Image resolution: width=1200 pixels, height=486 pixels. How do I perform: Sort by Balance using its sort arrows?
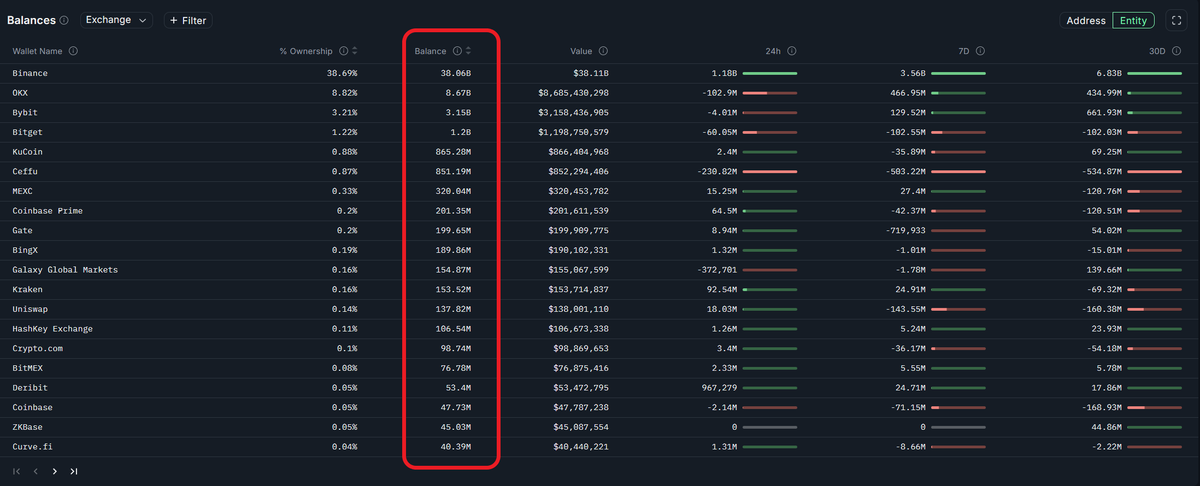click(x=468, y=51)
